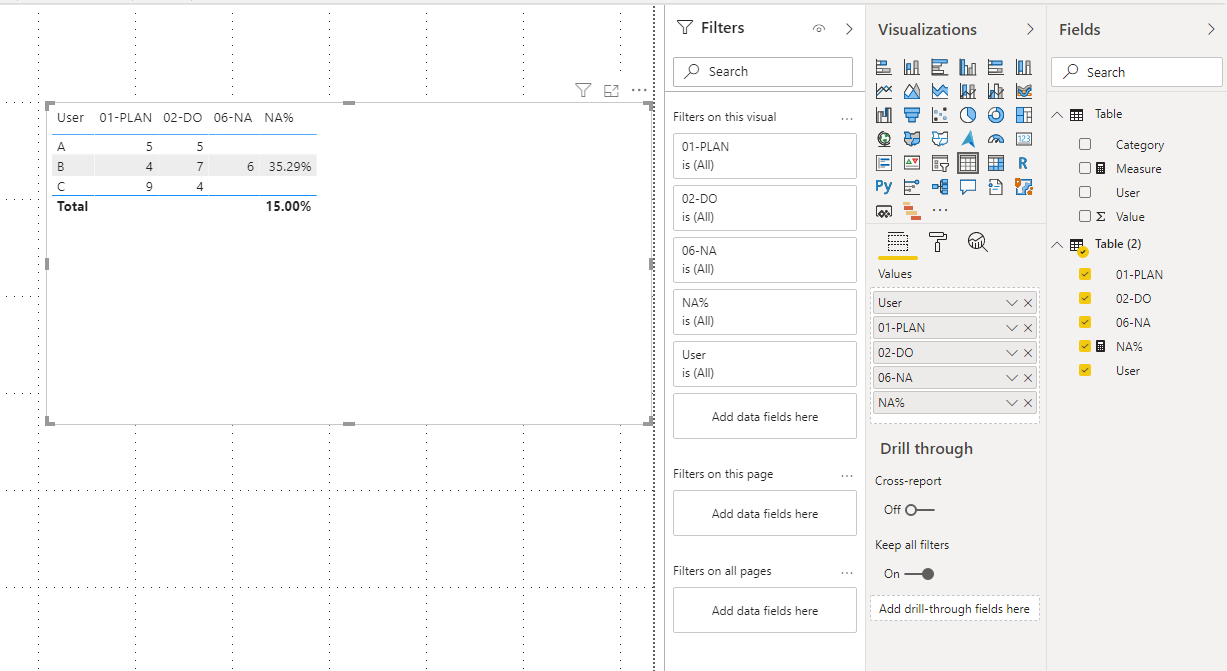Check the Category field checkbox
The width and height of the screenshot is (1227, 671).
pyautogui.click(x=1085, y=145)
